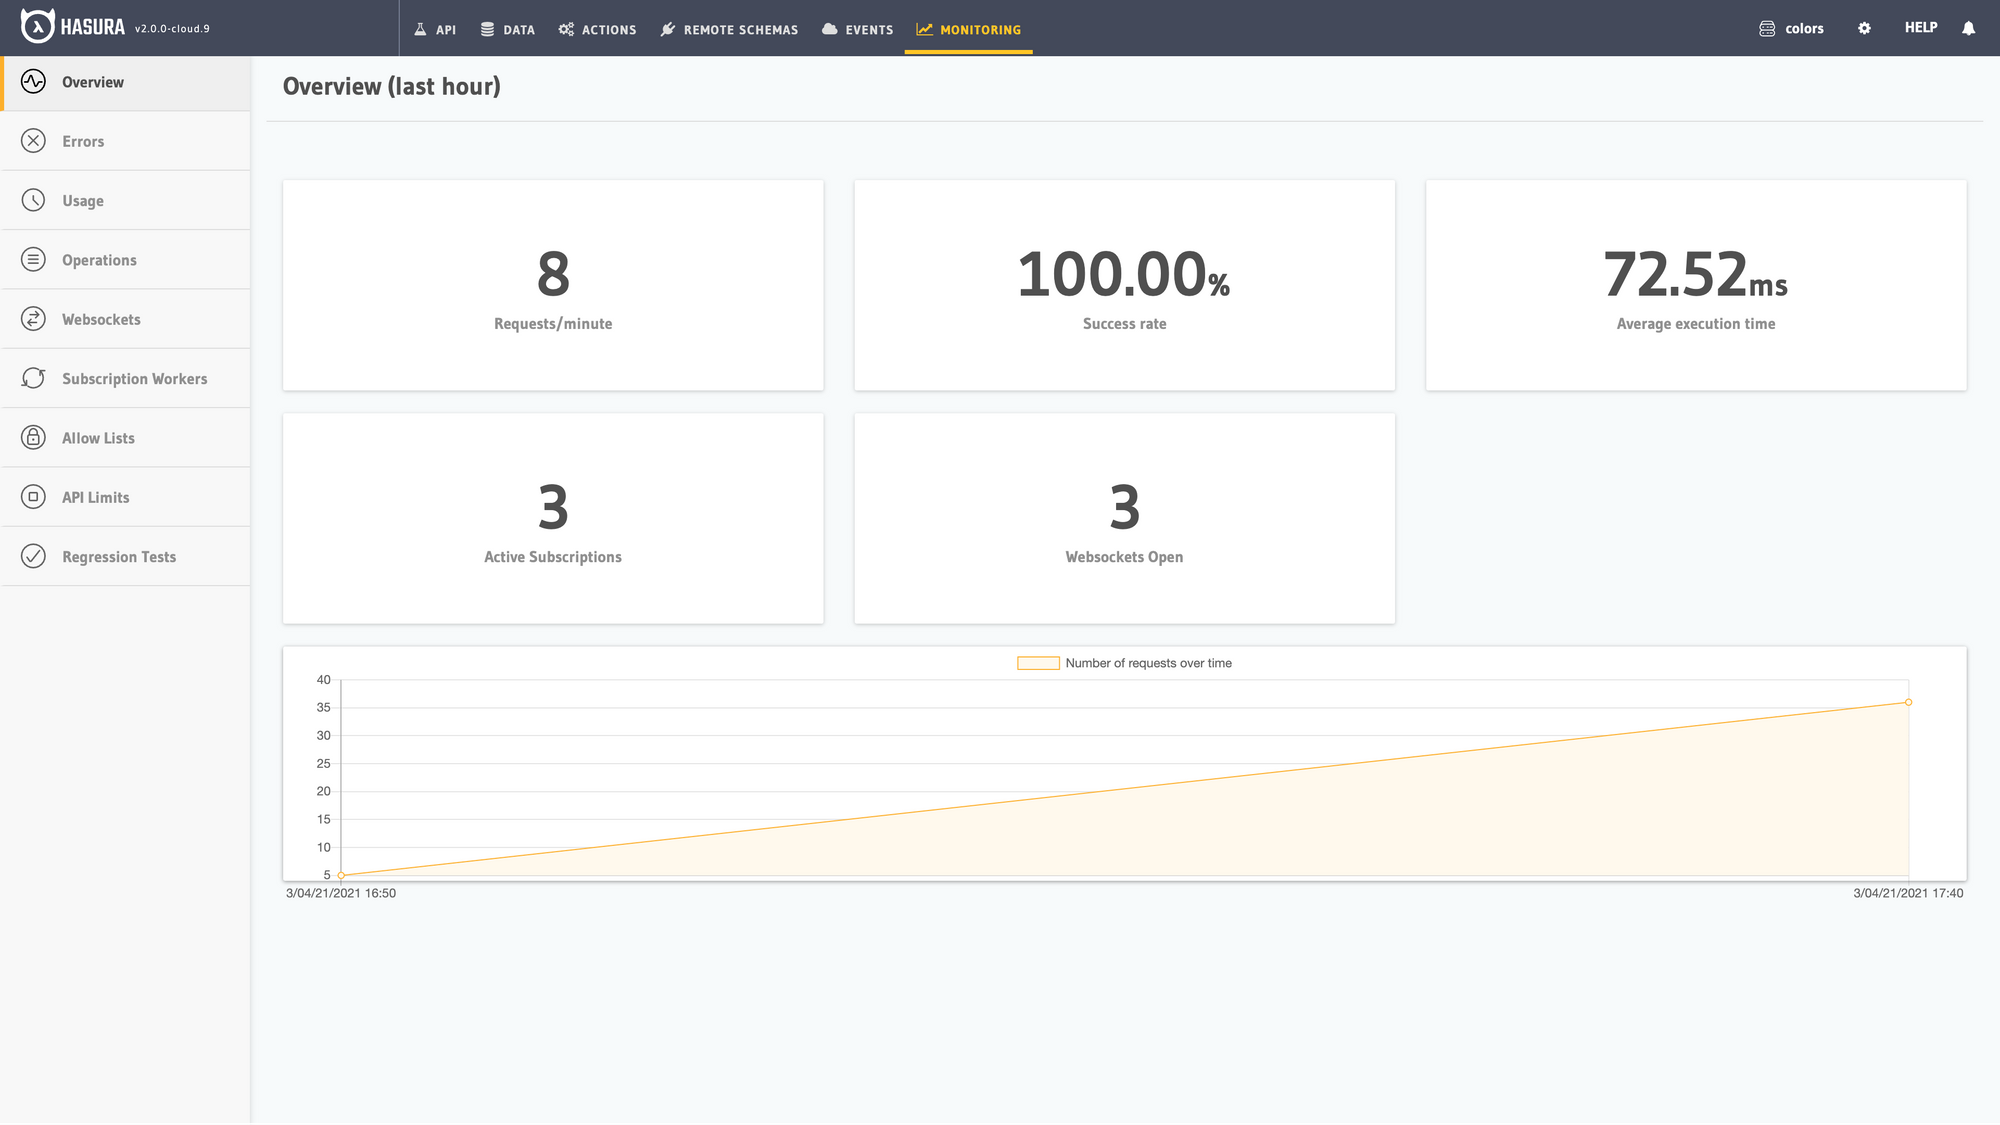
Task: Click the Requests/minute label
Action: click(553, 324)
